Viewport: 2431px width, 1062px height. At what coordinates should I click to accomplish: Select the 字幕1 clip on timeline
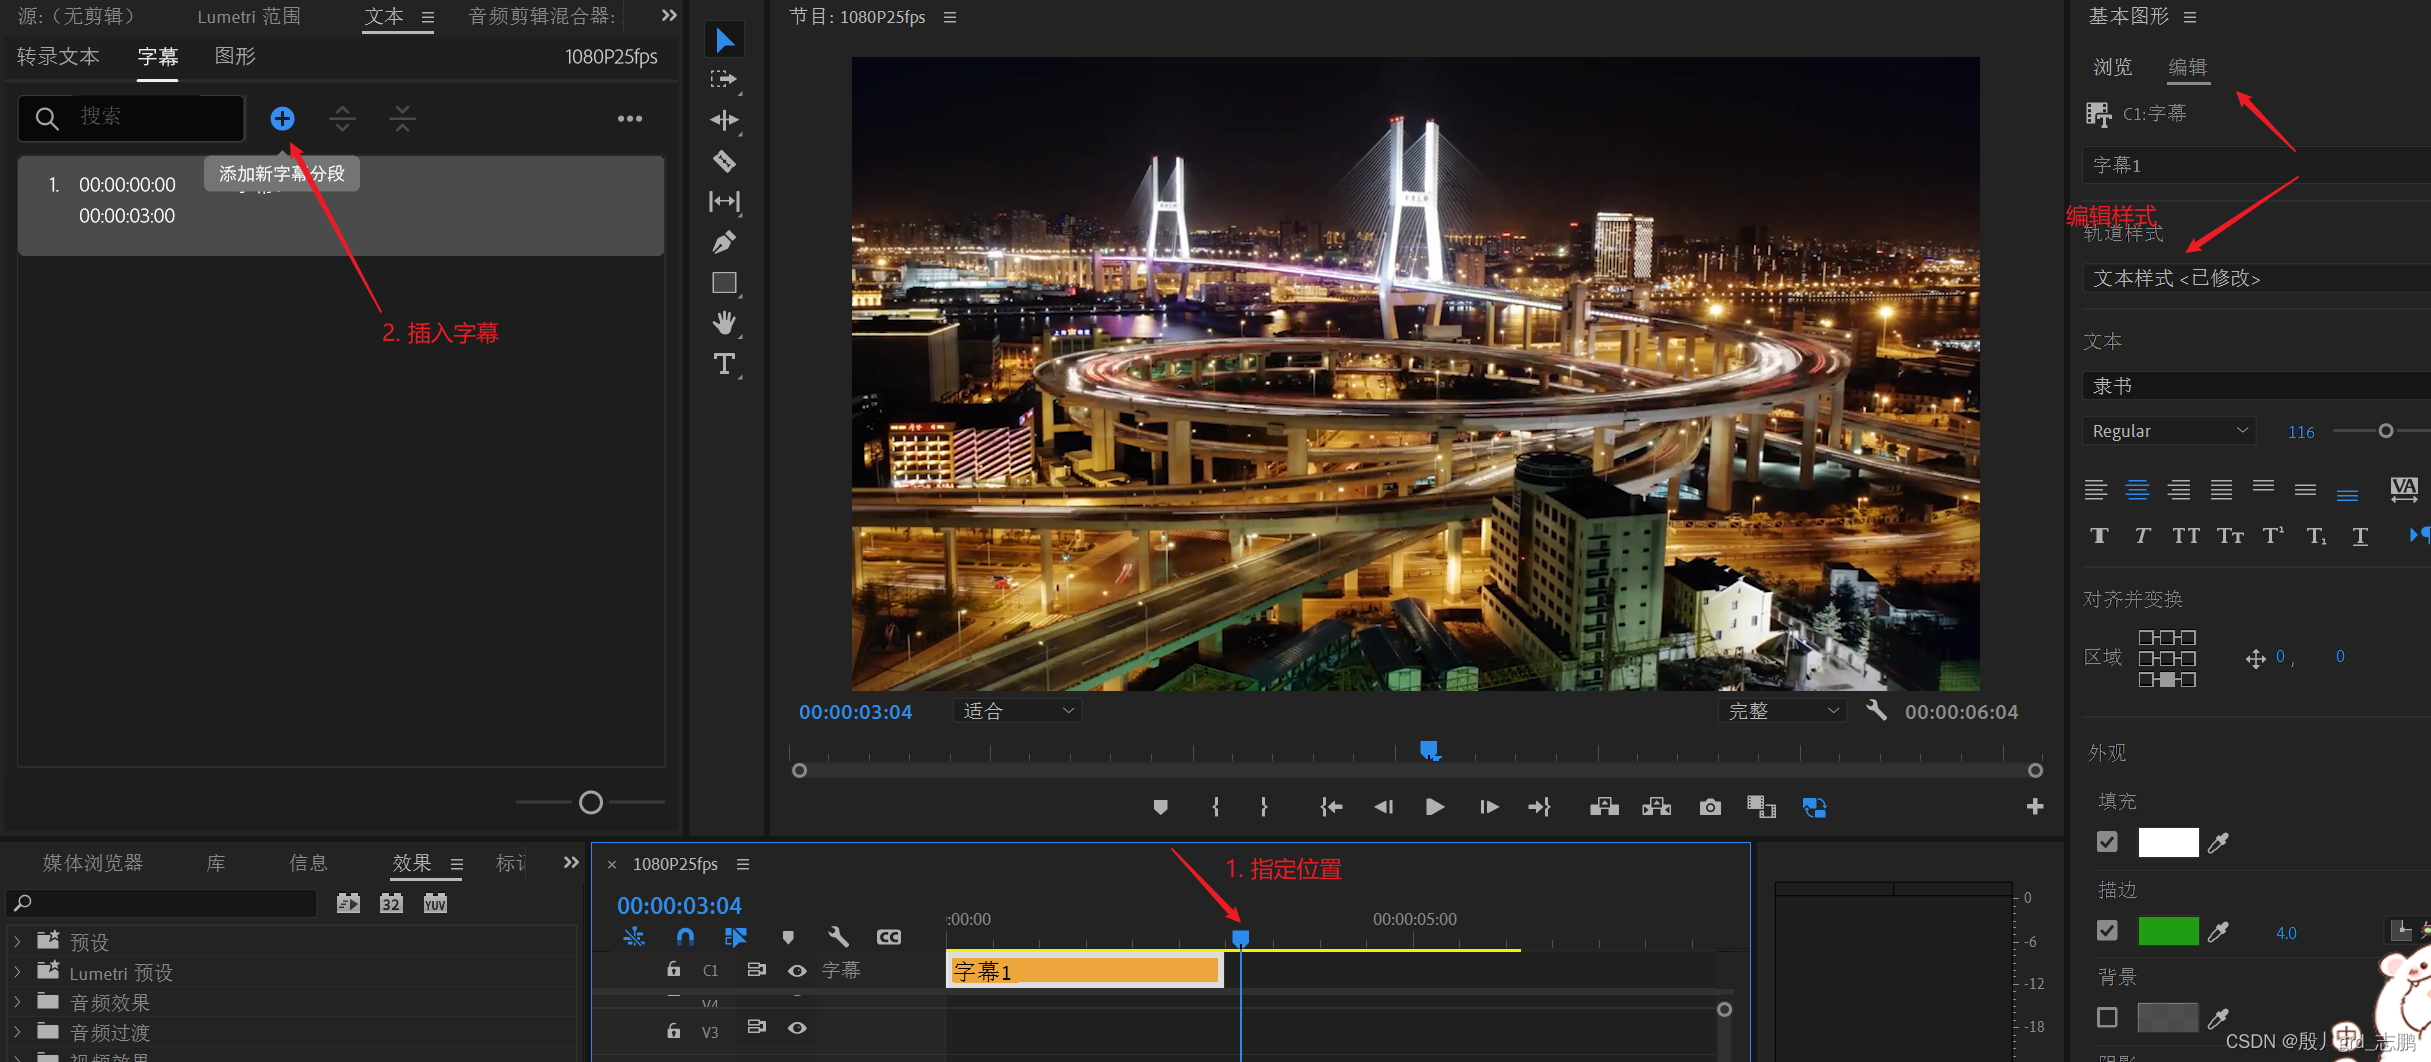point(1084,970)
